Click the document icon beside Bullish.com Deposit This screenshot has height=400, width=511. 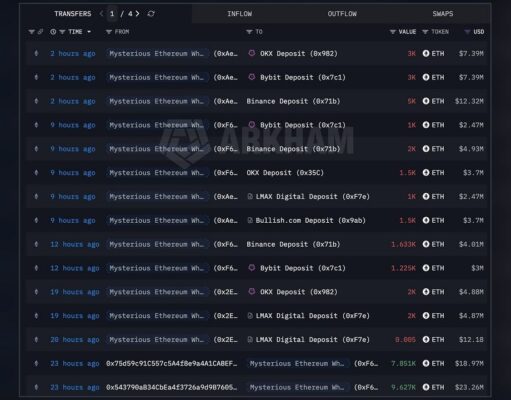[250, 220]
